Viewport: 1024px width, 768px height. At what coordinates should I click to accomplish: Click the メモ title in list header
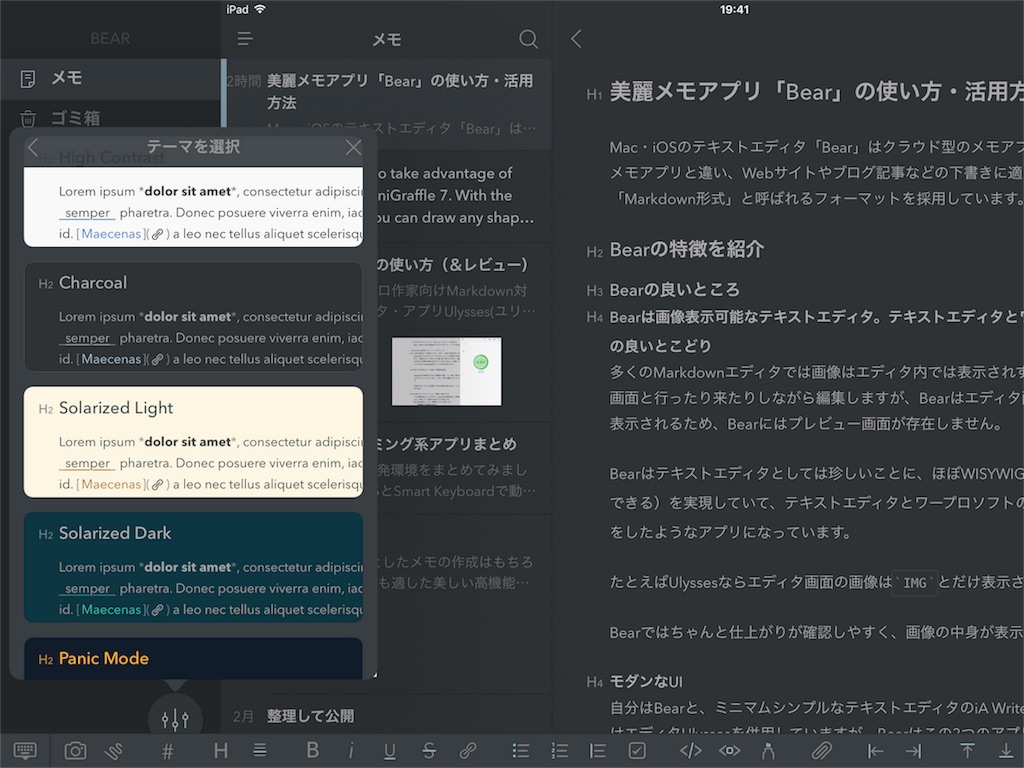(x=387, y=40)
